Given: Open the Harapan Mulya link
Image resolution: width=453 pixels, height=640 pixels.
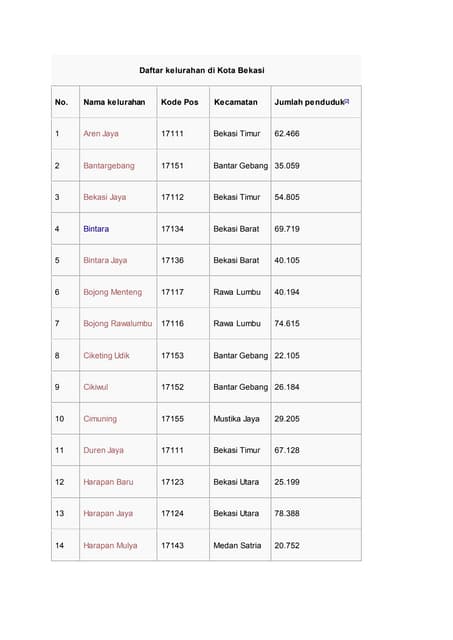Looking at the screenshot, I should [110, 545].
